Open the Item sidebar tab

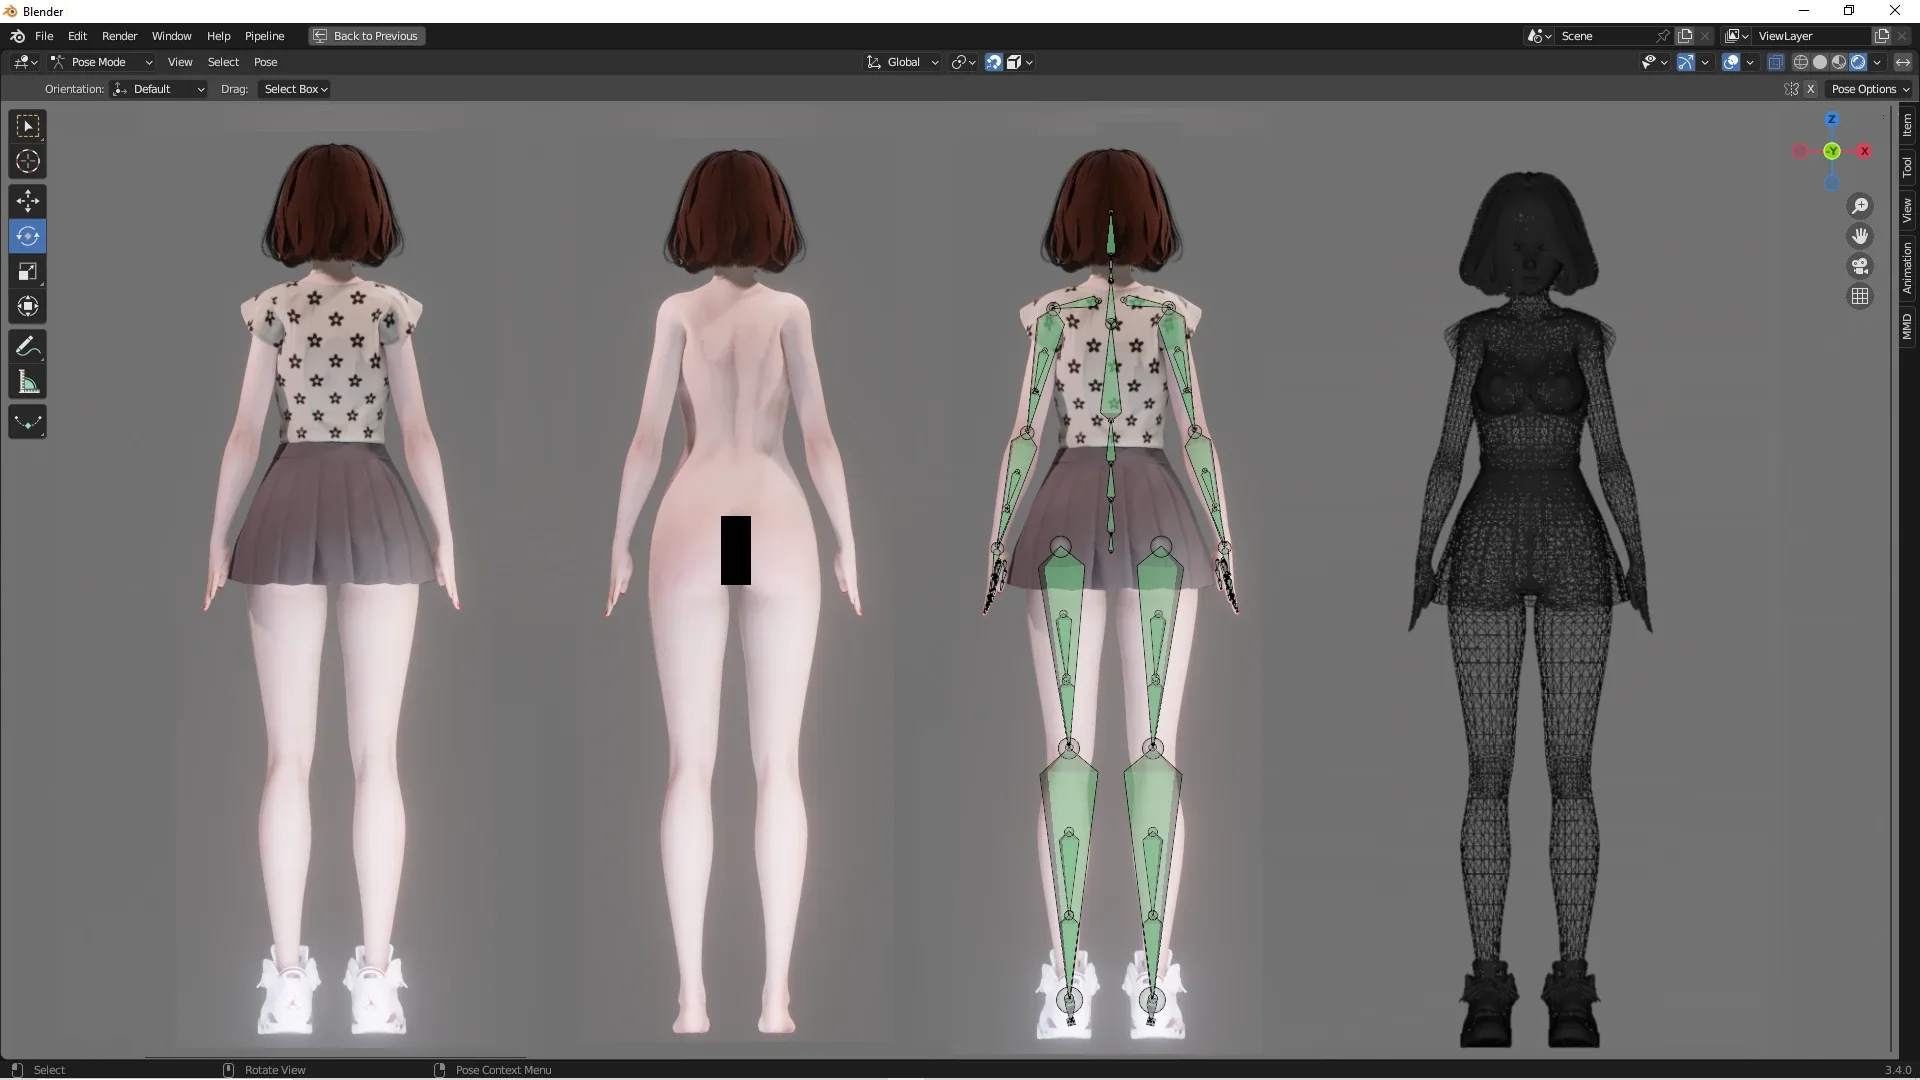pos(1907,125)
